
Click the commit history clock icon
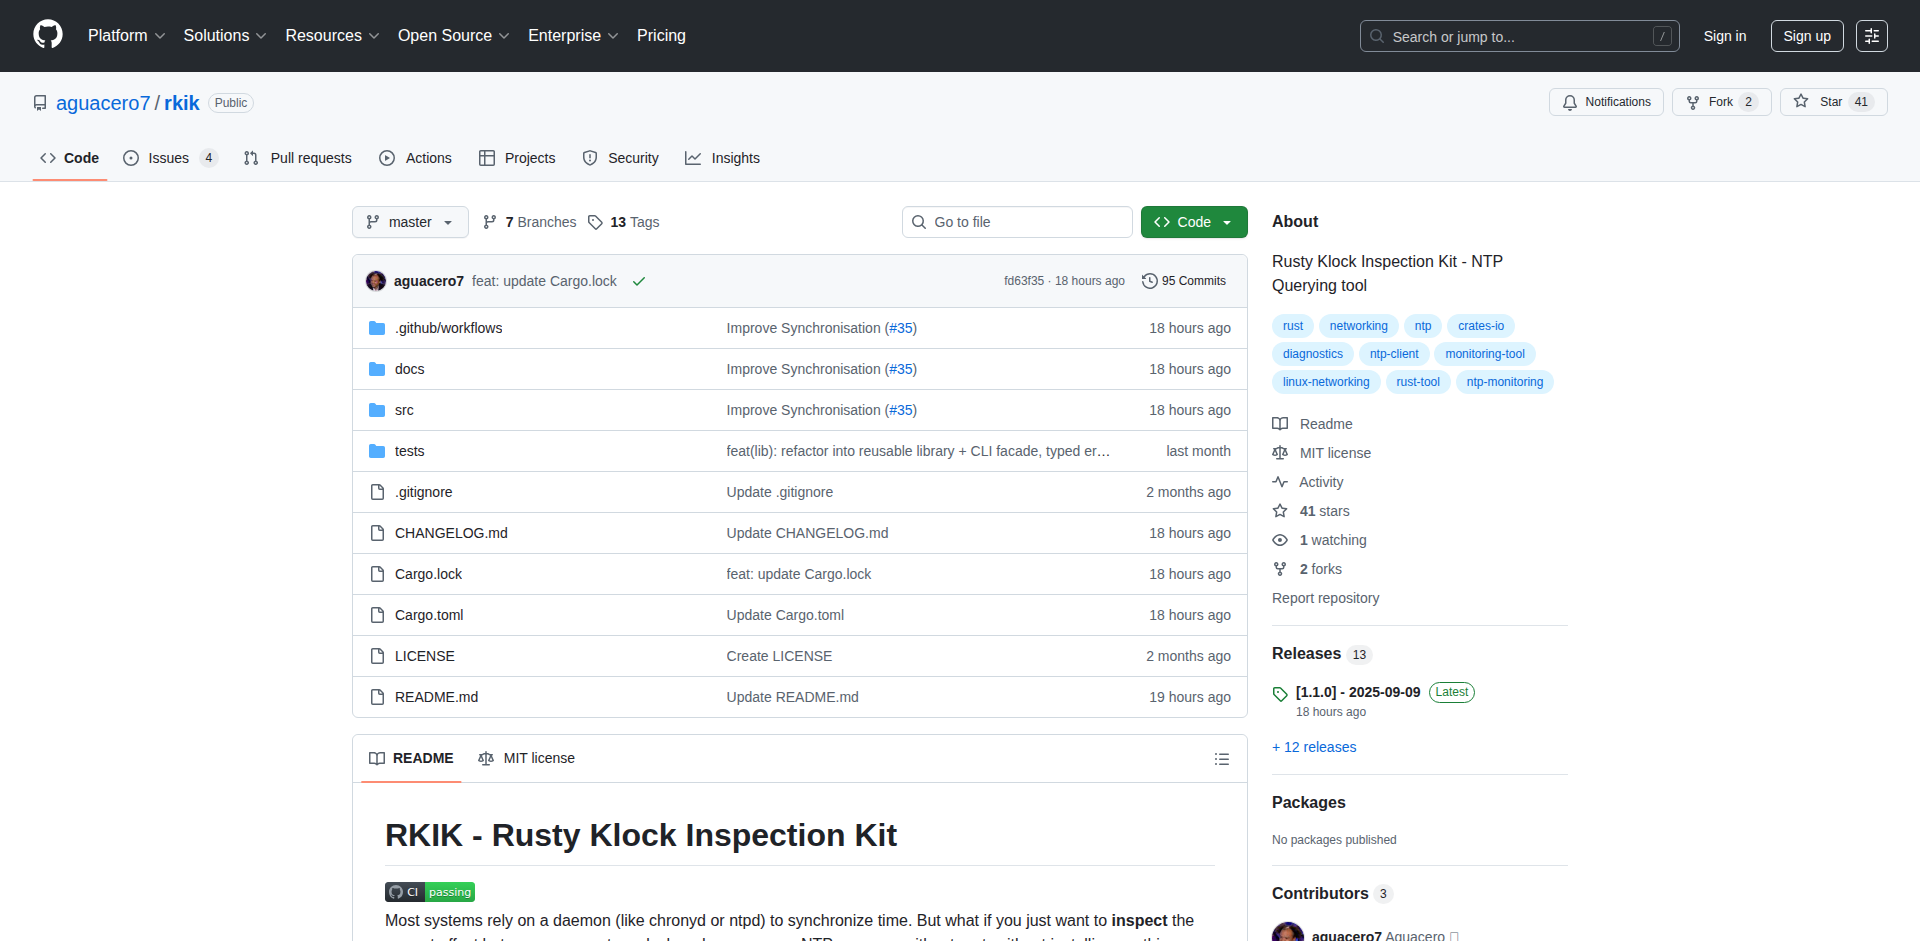(x=1150, y=281)
